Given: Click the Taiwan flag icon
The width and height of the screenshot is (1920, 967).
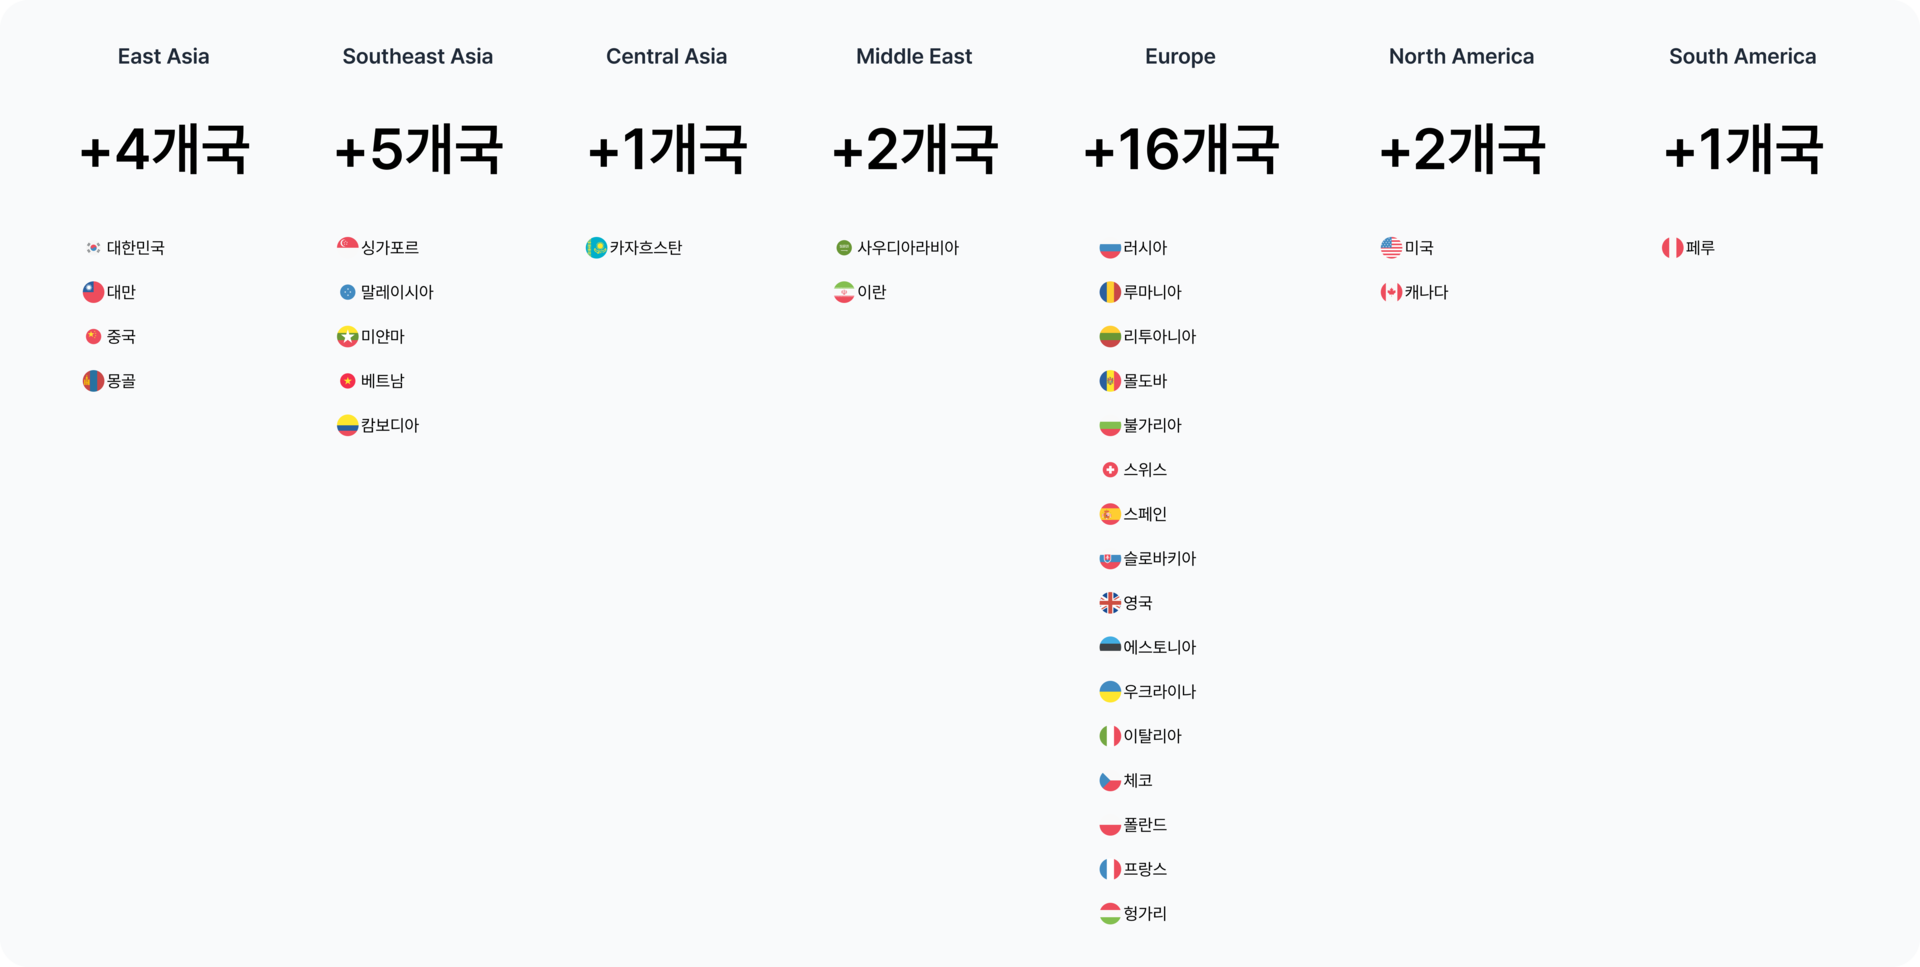Looking at the screenshot, I should [x=93, y=292].
